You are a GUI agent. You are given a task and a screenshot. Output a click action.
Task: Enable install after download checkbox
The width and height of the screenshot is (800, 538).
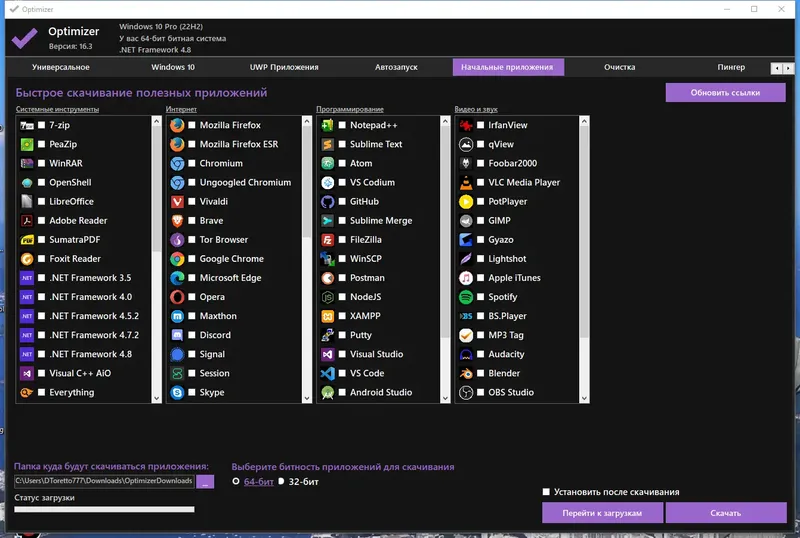[x=546, y=492]
